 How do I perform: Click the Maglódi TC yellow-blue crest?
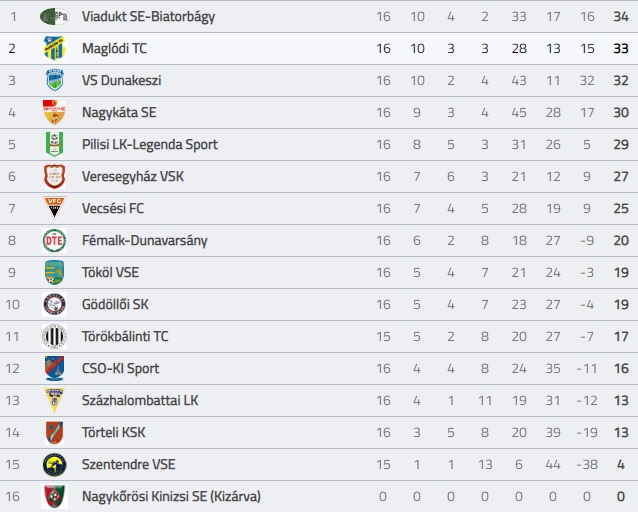tap(55, 48)
